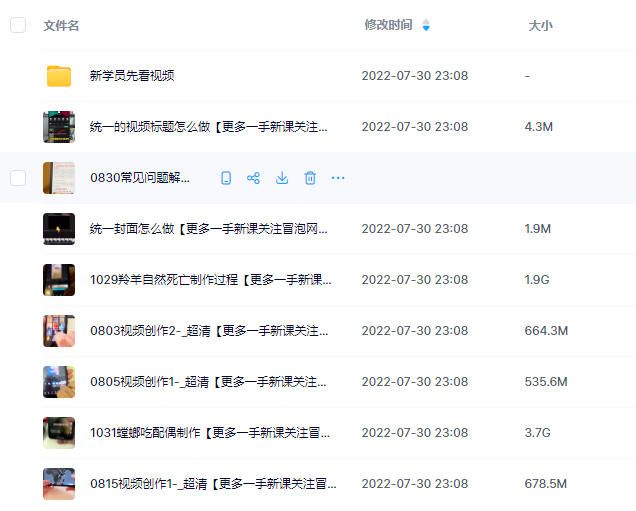Image resolution: width=636 pixels, height=511 pixels.
Task: Click thumbnail of 1031螳螂吃配偶制作 video
Action: coord(59,433)
